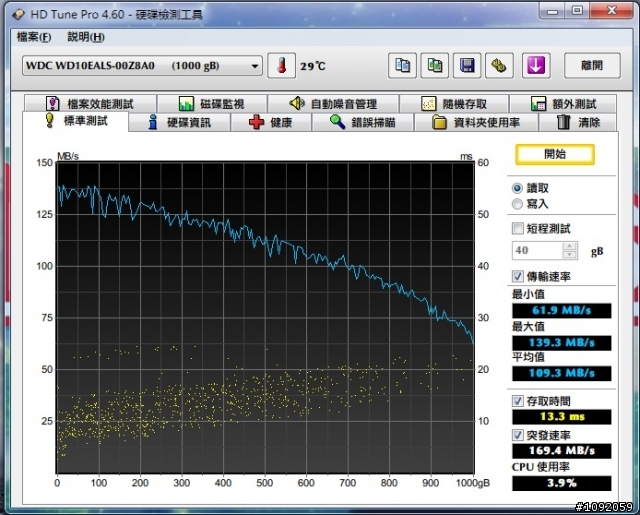Click the 離開 button

click(592, 65)
